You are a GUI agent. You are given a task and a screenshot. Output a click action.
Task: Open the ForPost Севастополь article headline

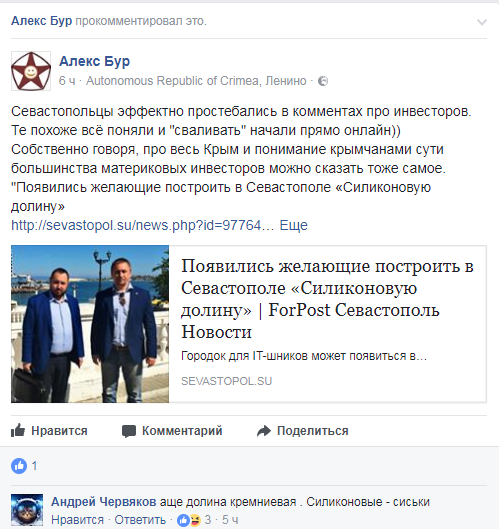point(327,299)
